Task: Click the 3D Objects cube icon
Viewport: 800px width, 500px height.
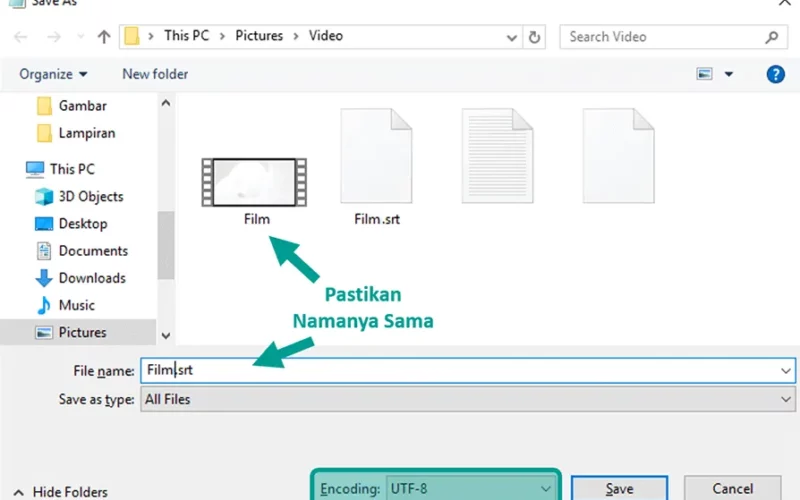Action: point(44,196)
